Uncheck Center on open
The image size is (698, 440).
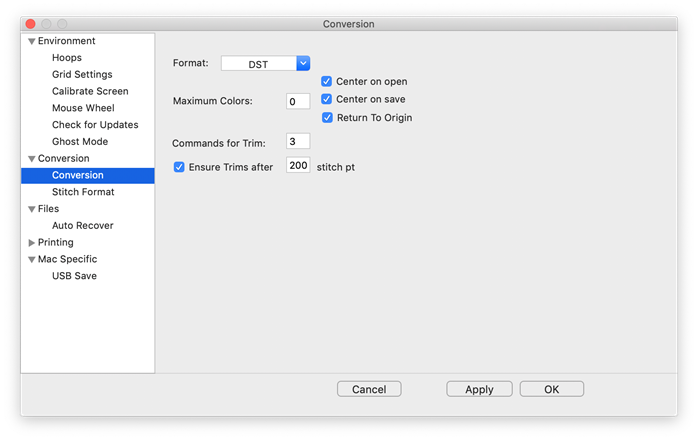tap(327, 81)
